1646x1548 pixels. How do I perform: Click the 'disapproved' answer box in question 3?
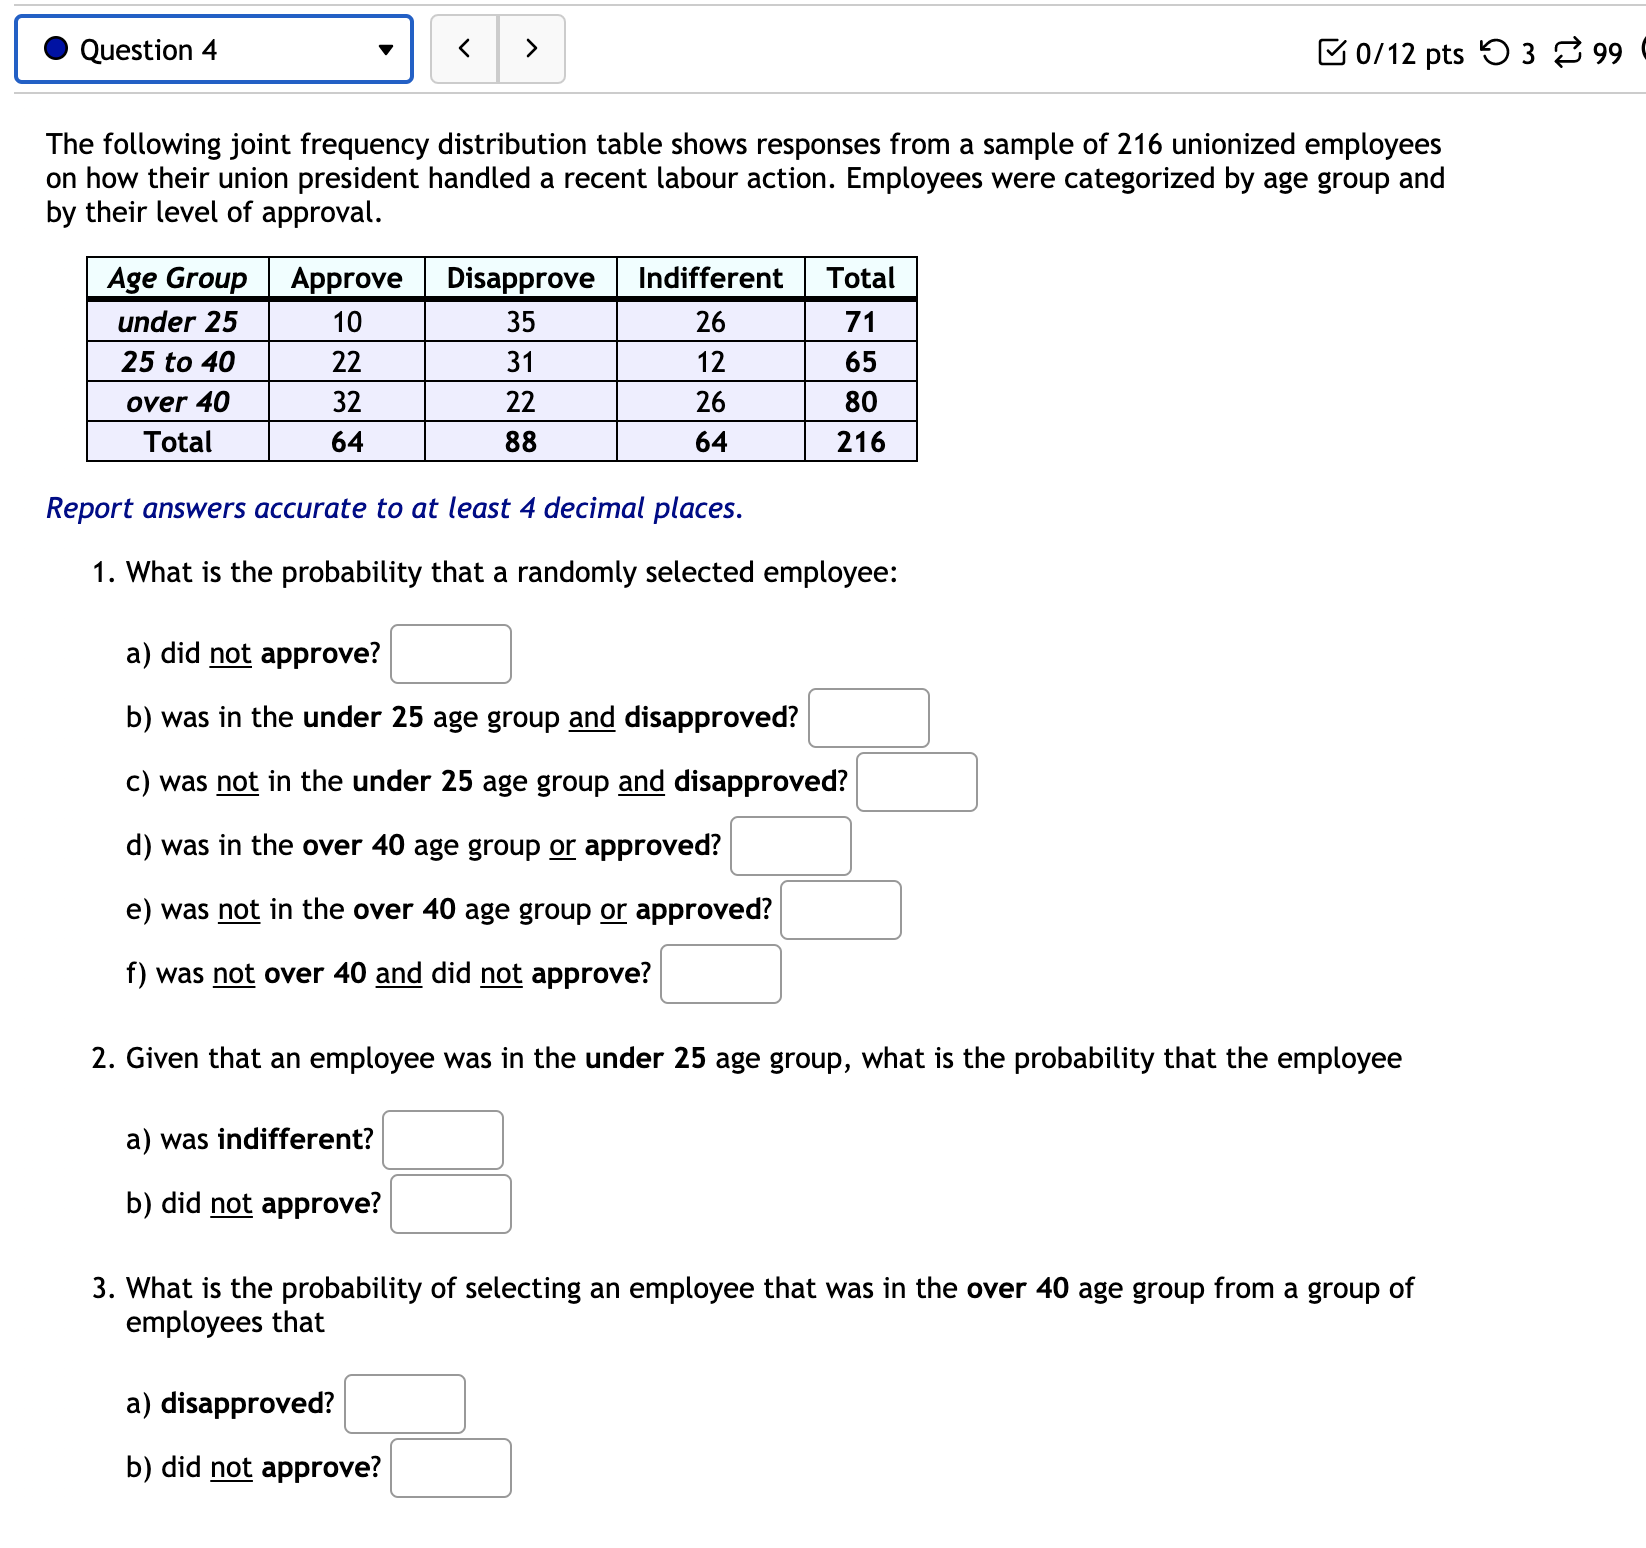pos(404,1404)
